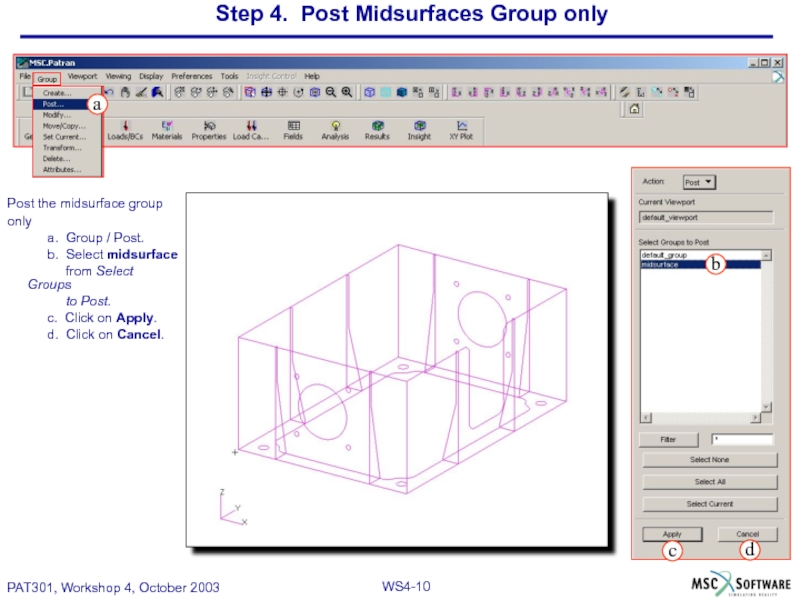Select the Hidden Line cyan cube icon
This screenshot has width=800, height=600.
pyautogui.click(x=386, y=92)
